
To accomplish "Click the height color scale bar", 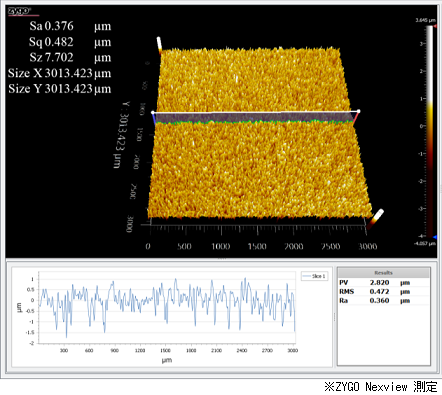I will coord(430,131).
